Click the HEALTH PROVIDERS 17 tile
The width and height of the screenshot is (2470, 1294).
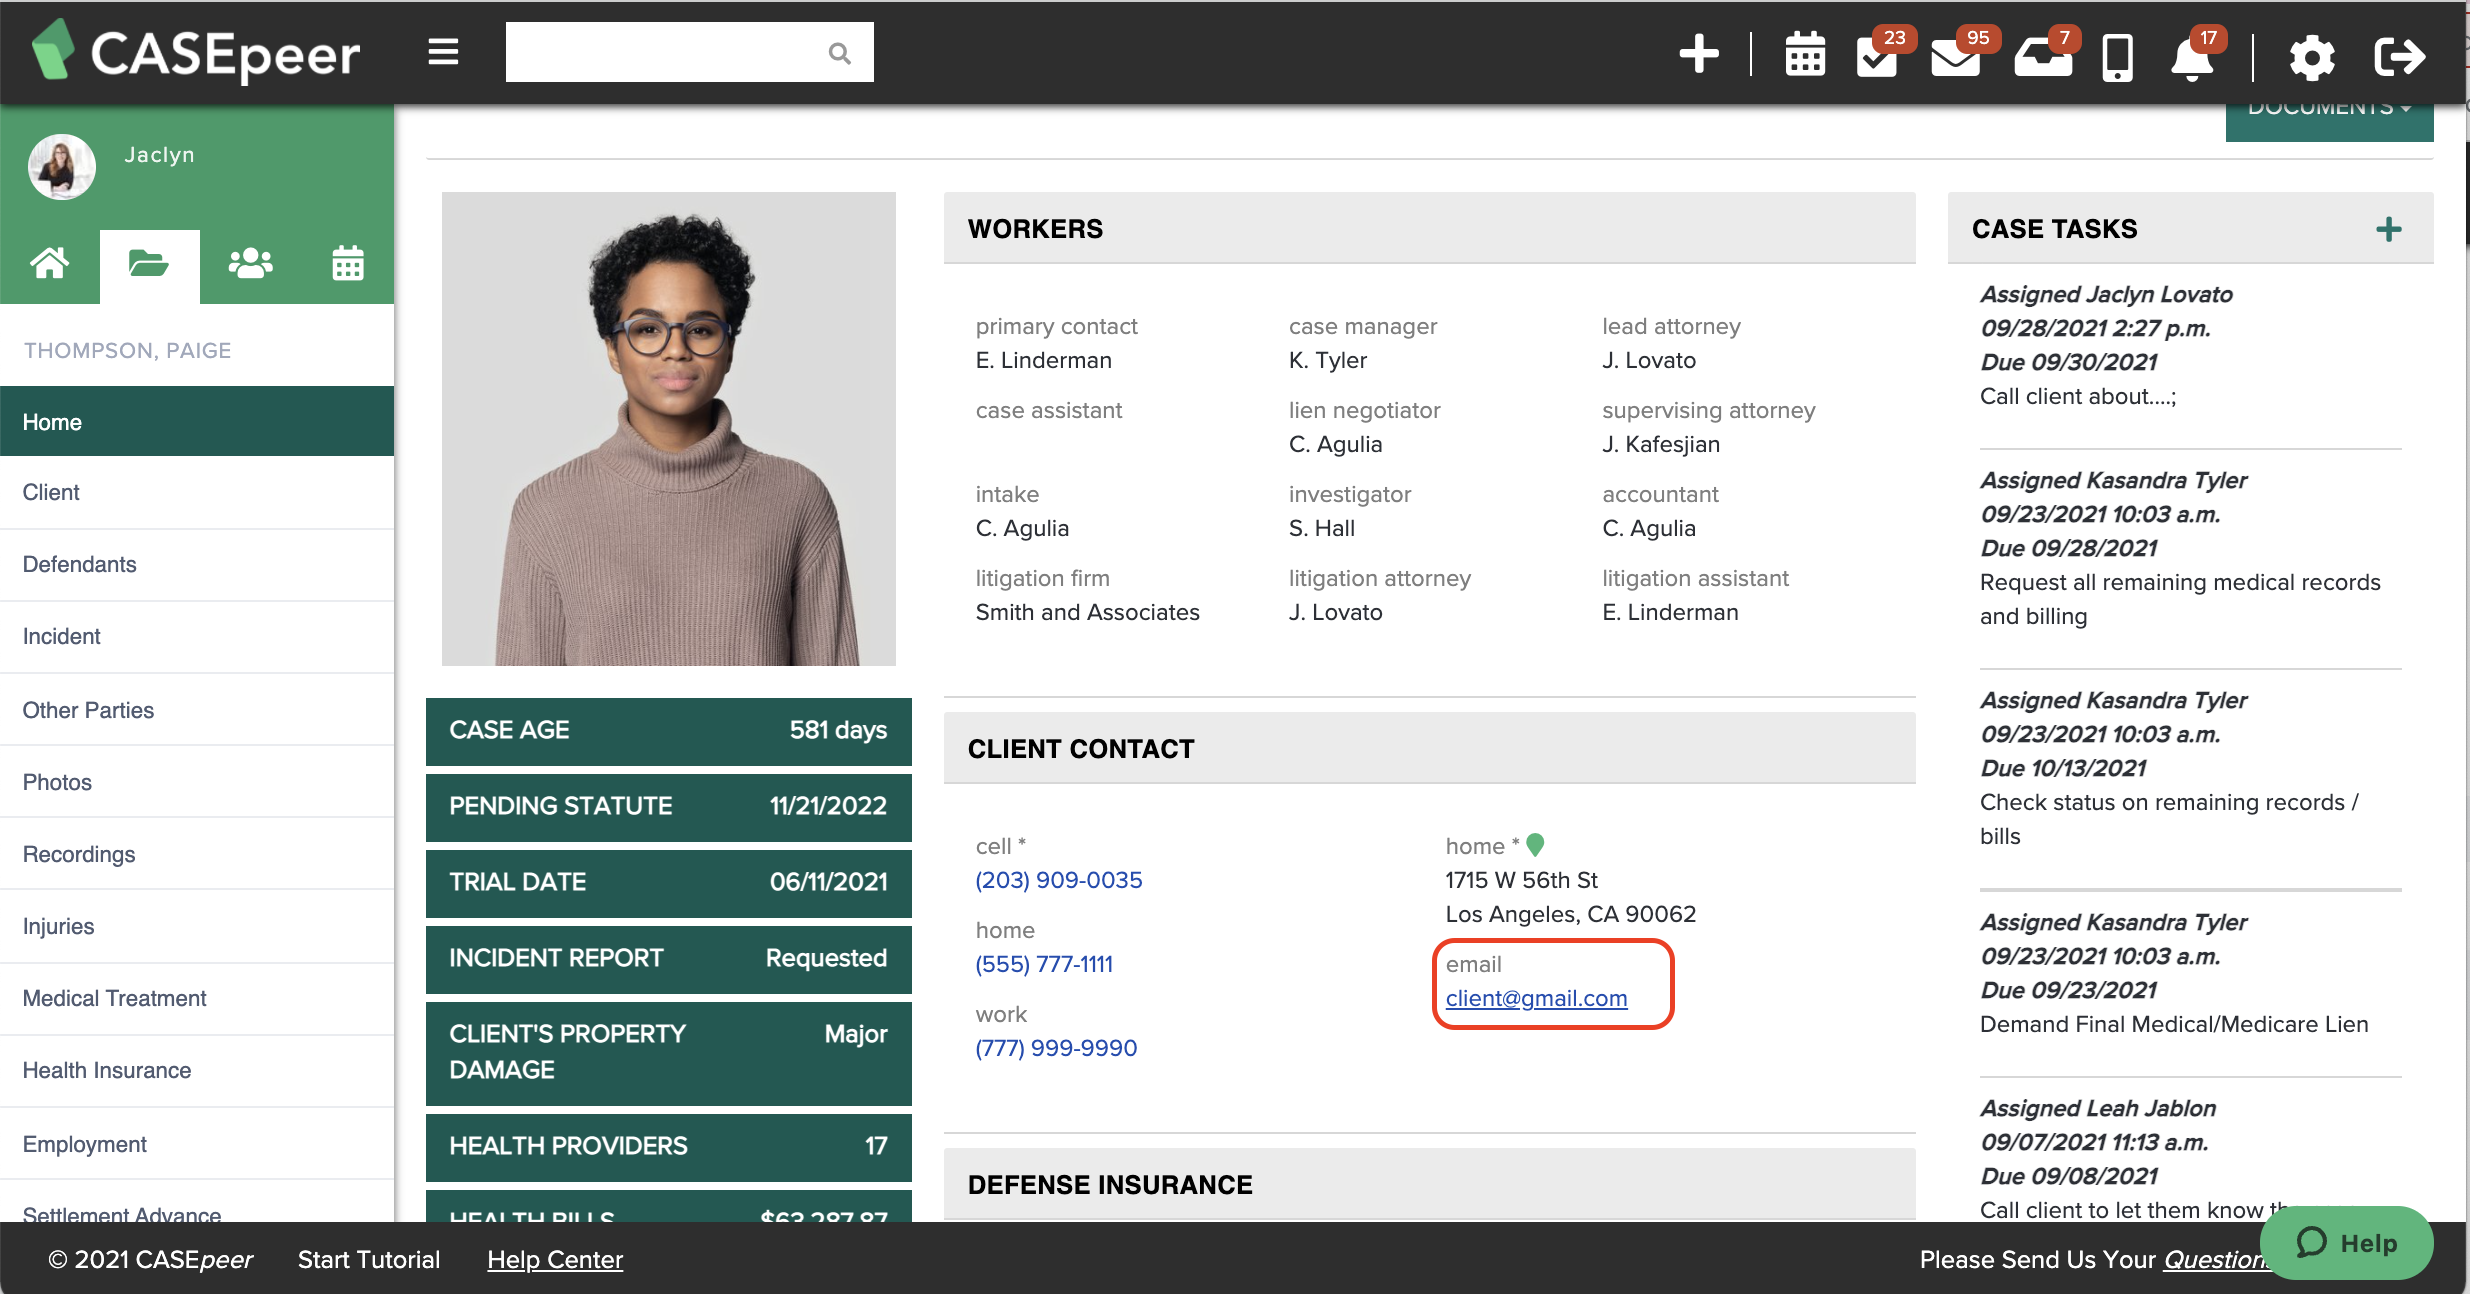[668, 1147]
